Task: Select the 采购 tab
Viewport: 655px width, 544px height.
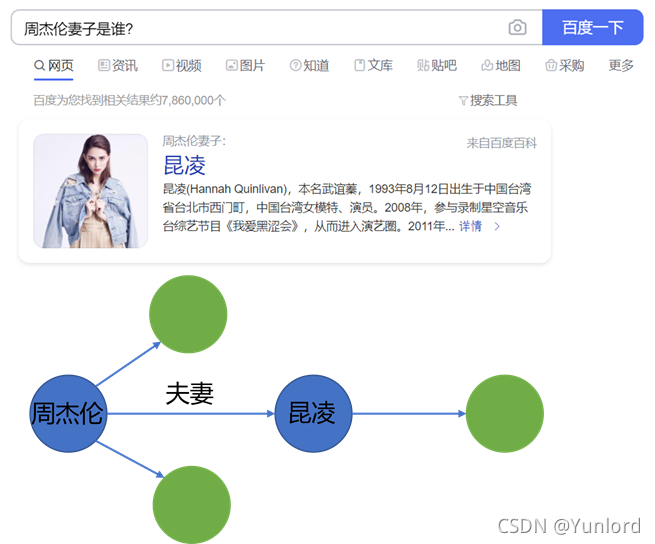Action: 565,66
